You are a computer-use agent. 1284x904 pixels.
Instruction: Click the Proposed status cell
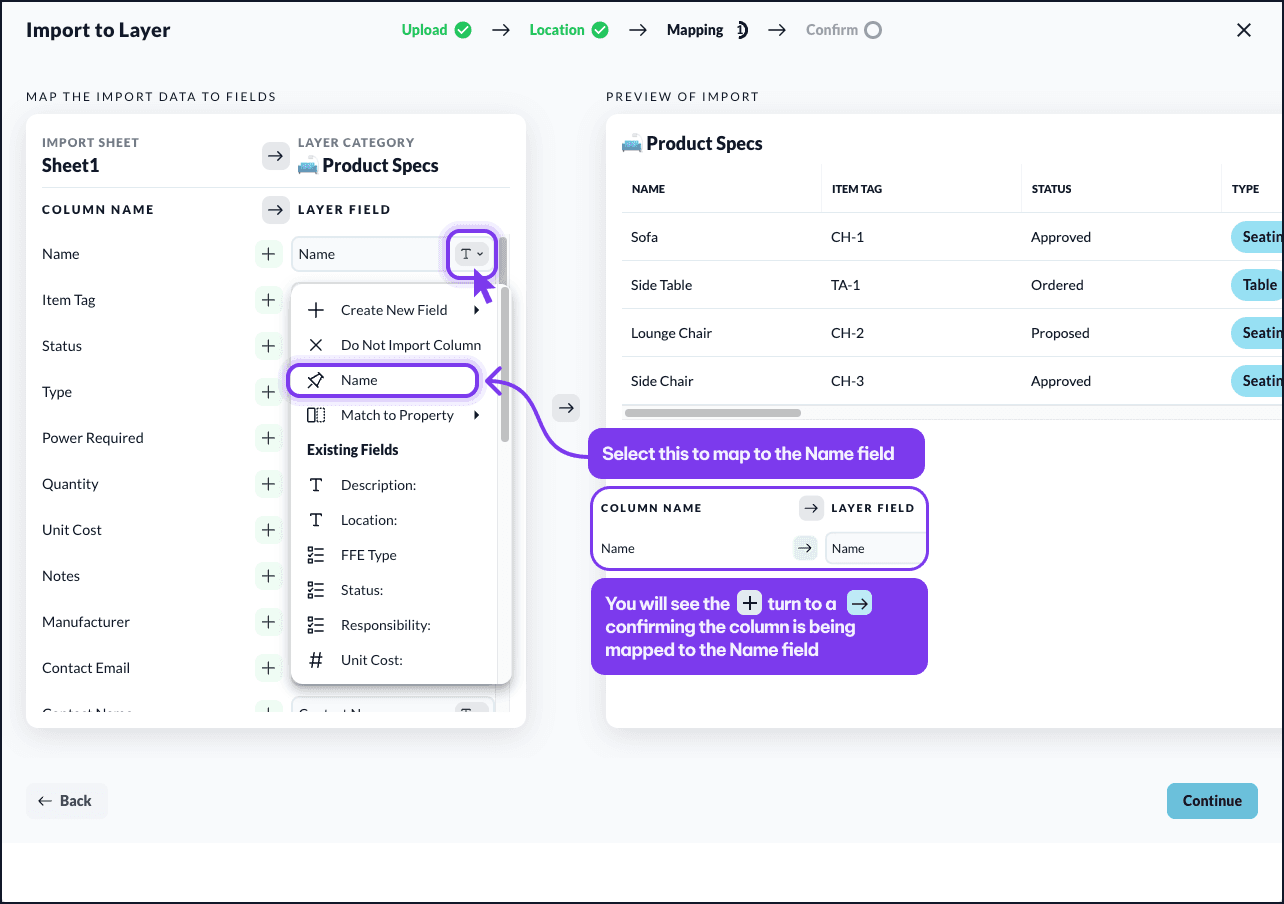pos(1060,333)
